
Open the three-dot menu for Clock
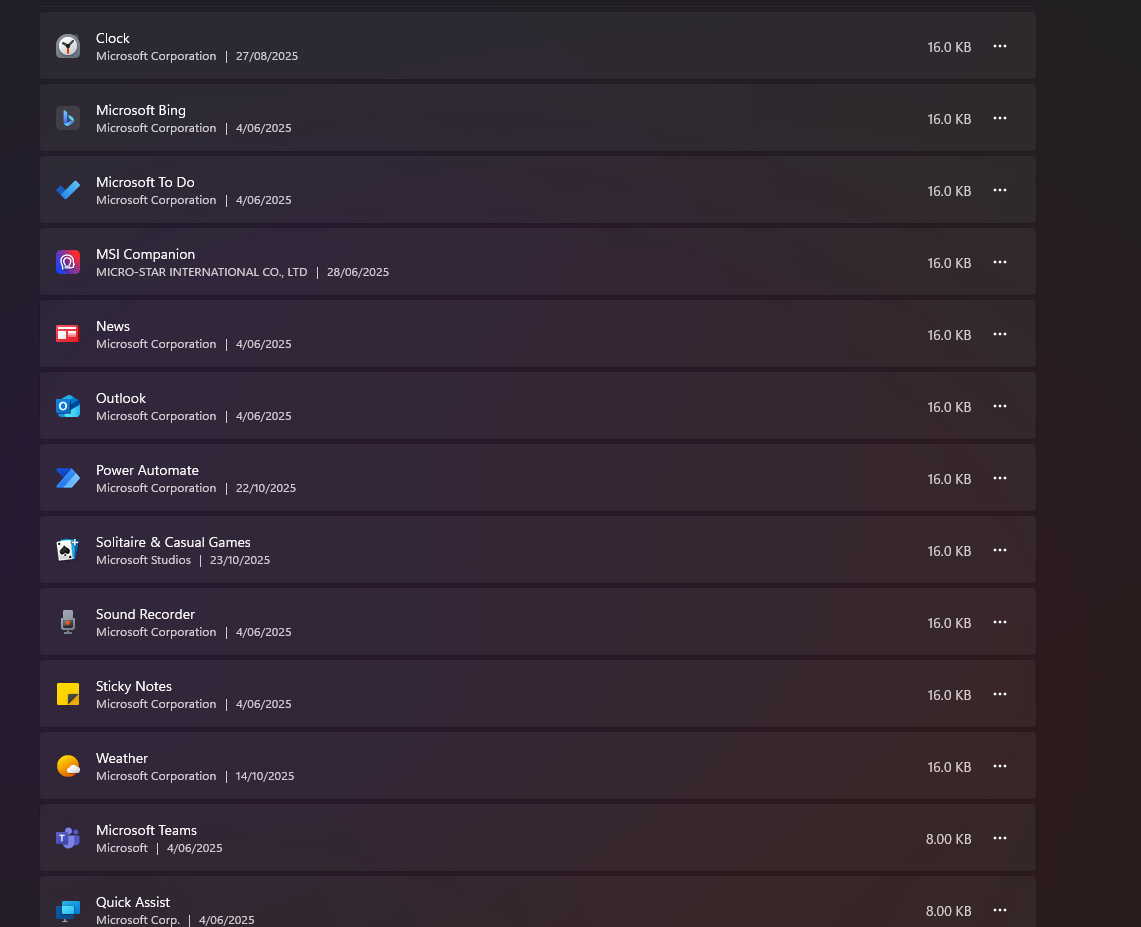pos(1000,46)
